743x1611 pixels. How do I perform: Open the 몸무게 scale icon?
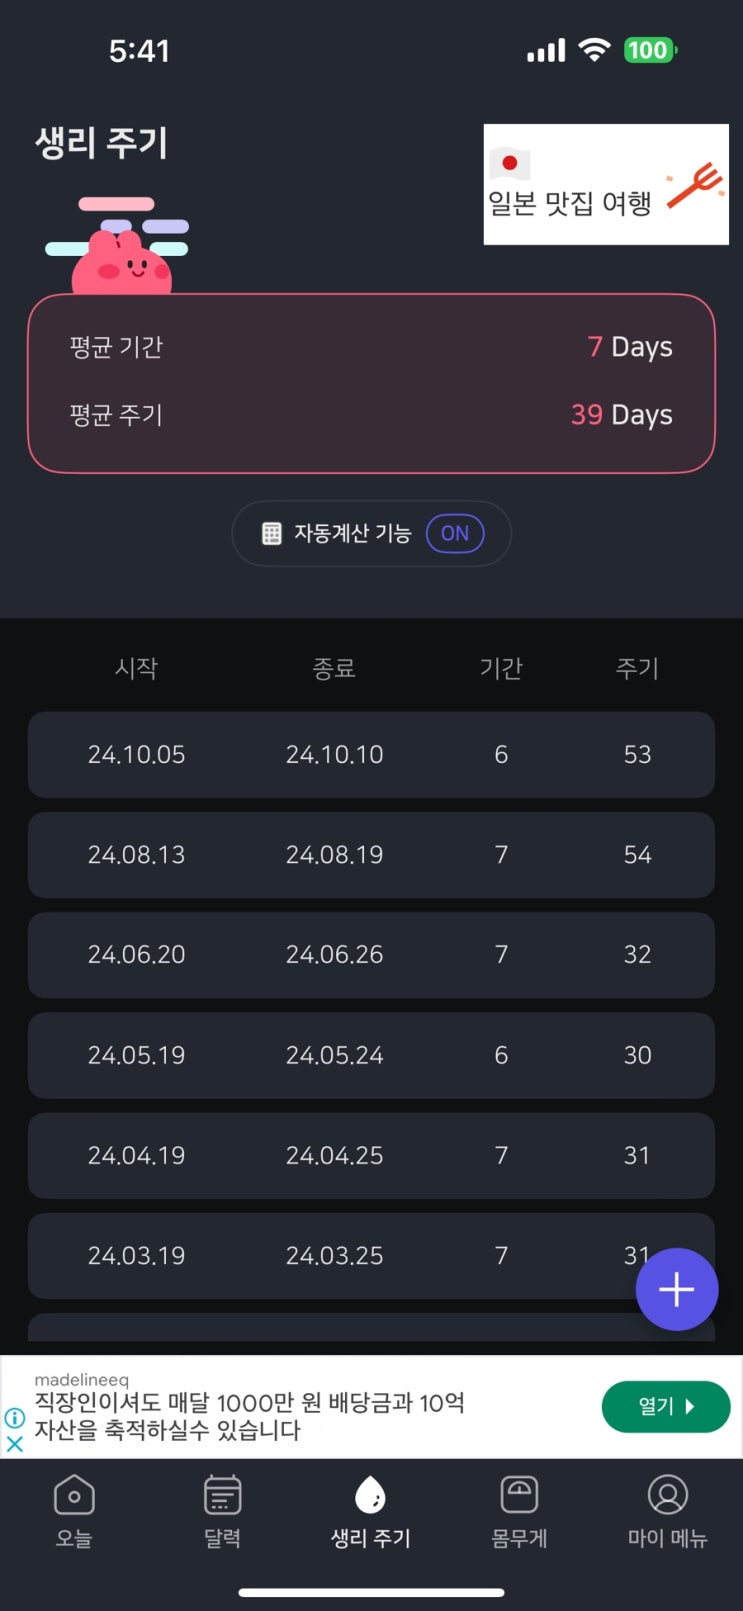coord(519,1496)
